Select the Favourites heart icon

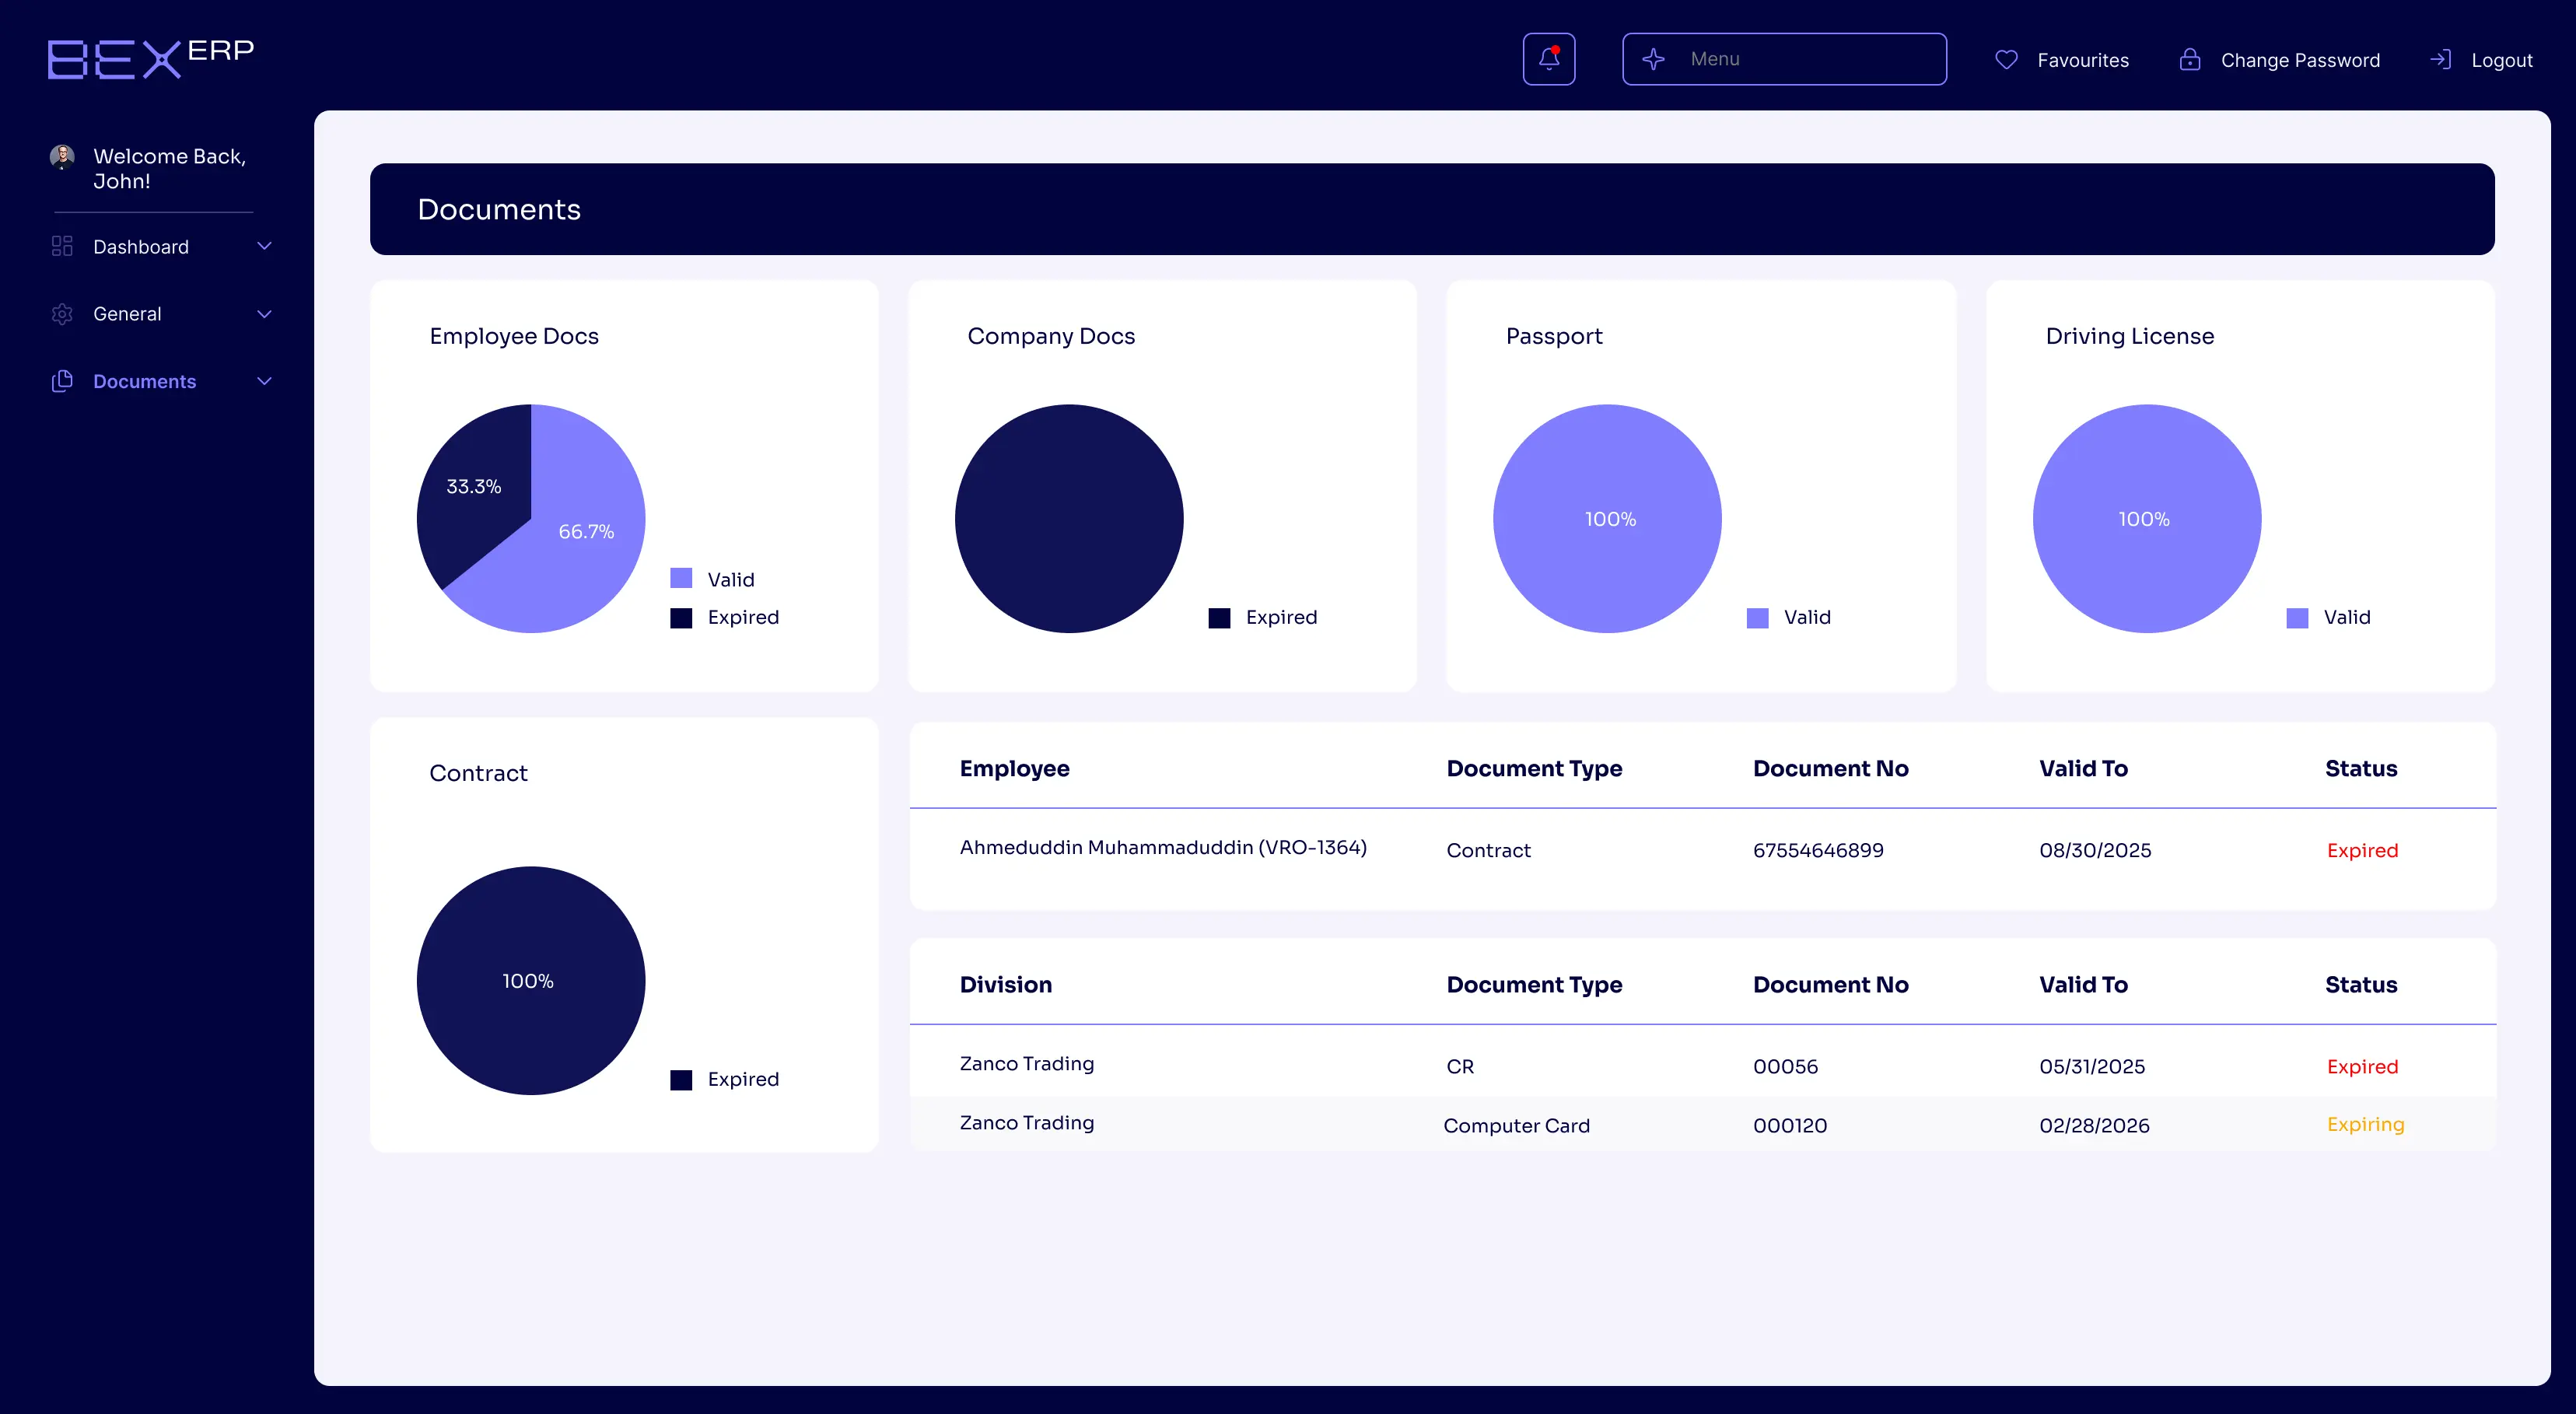2005,60
